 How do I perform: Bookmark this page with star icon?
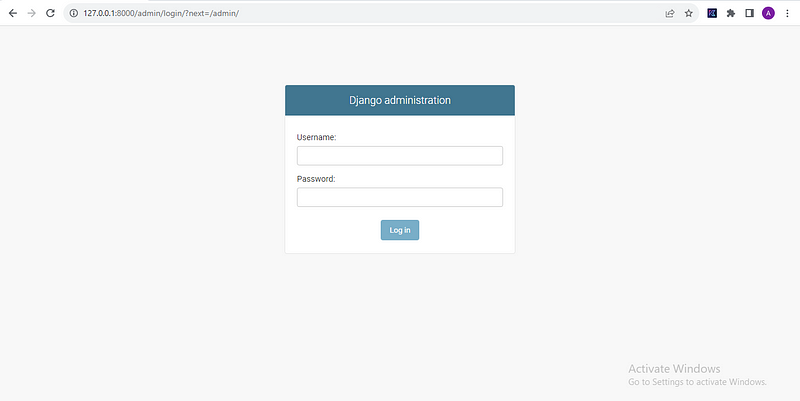(689, 13)
